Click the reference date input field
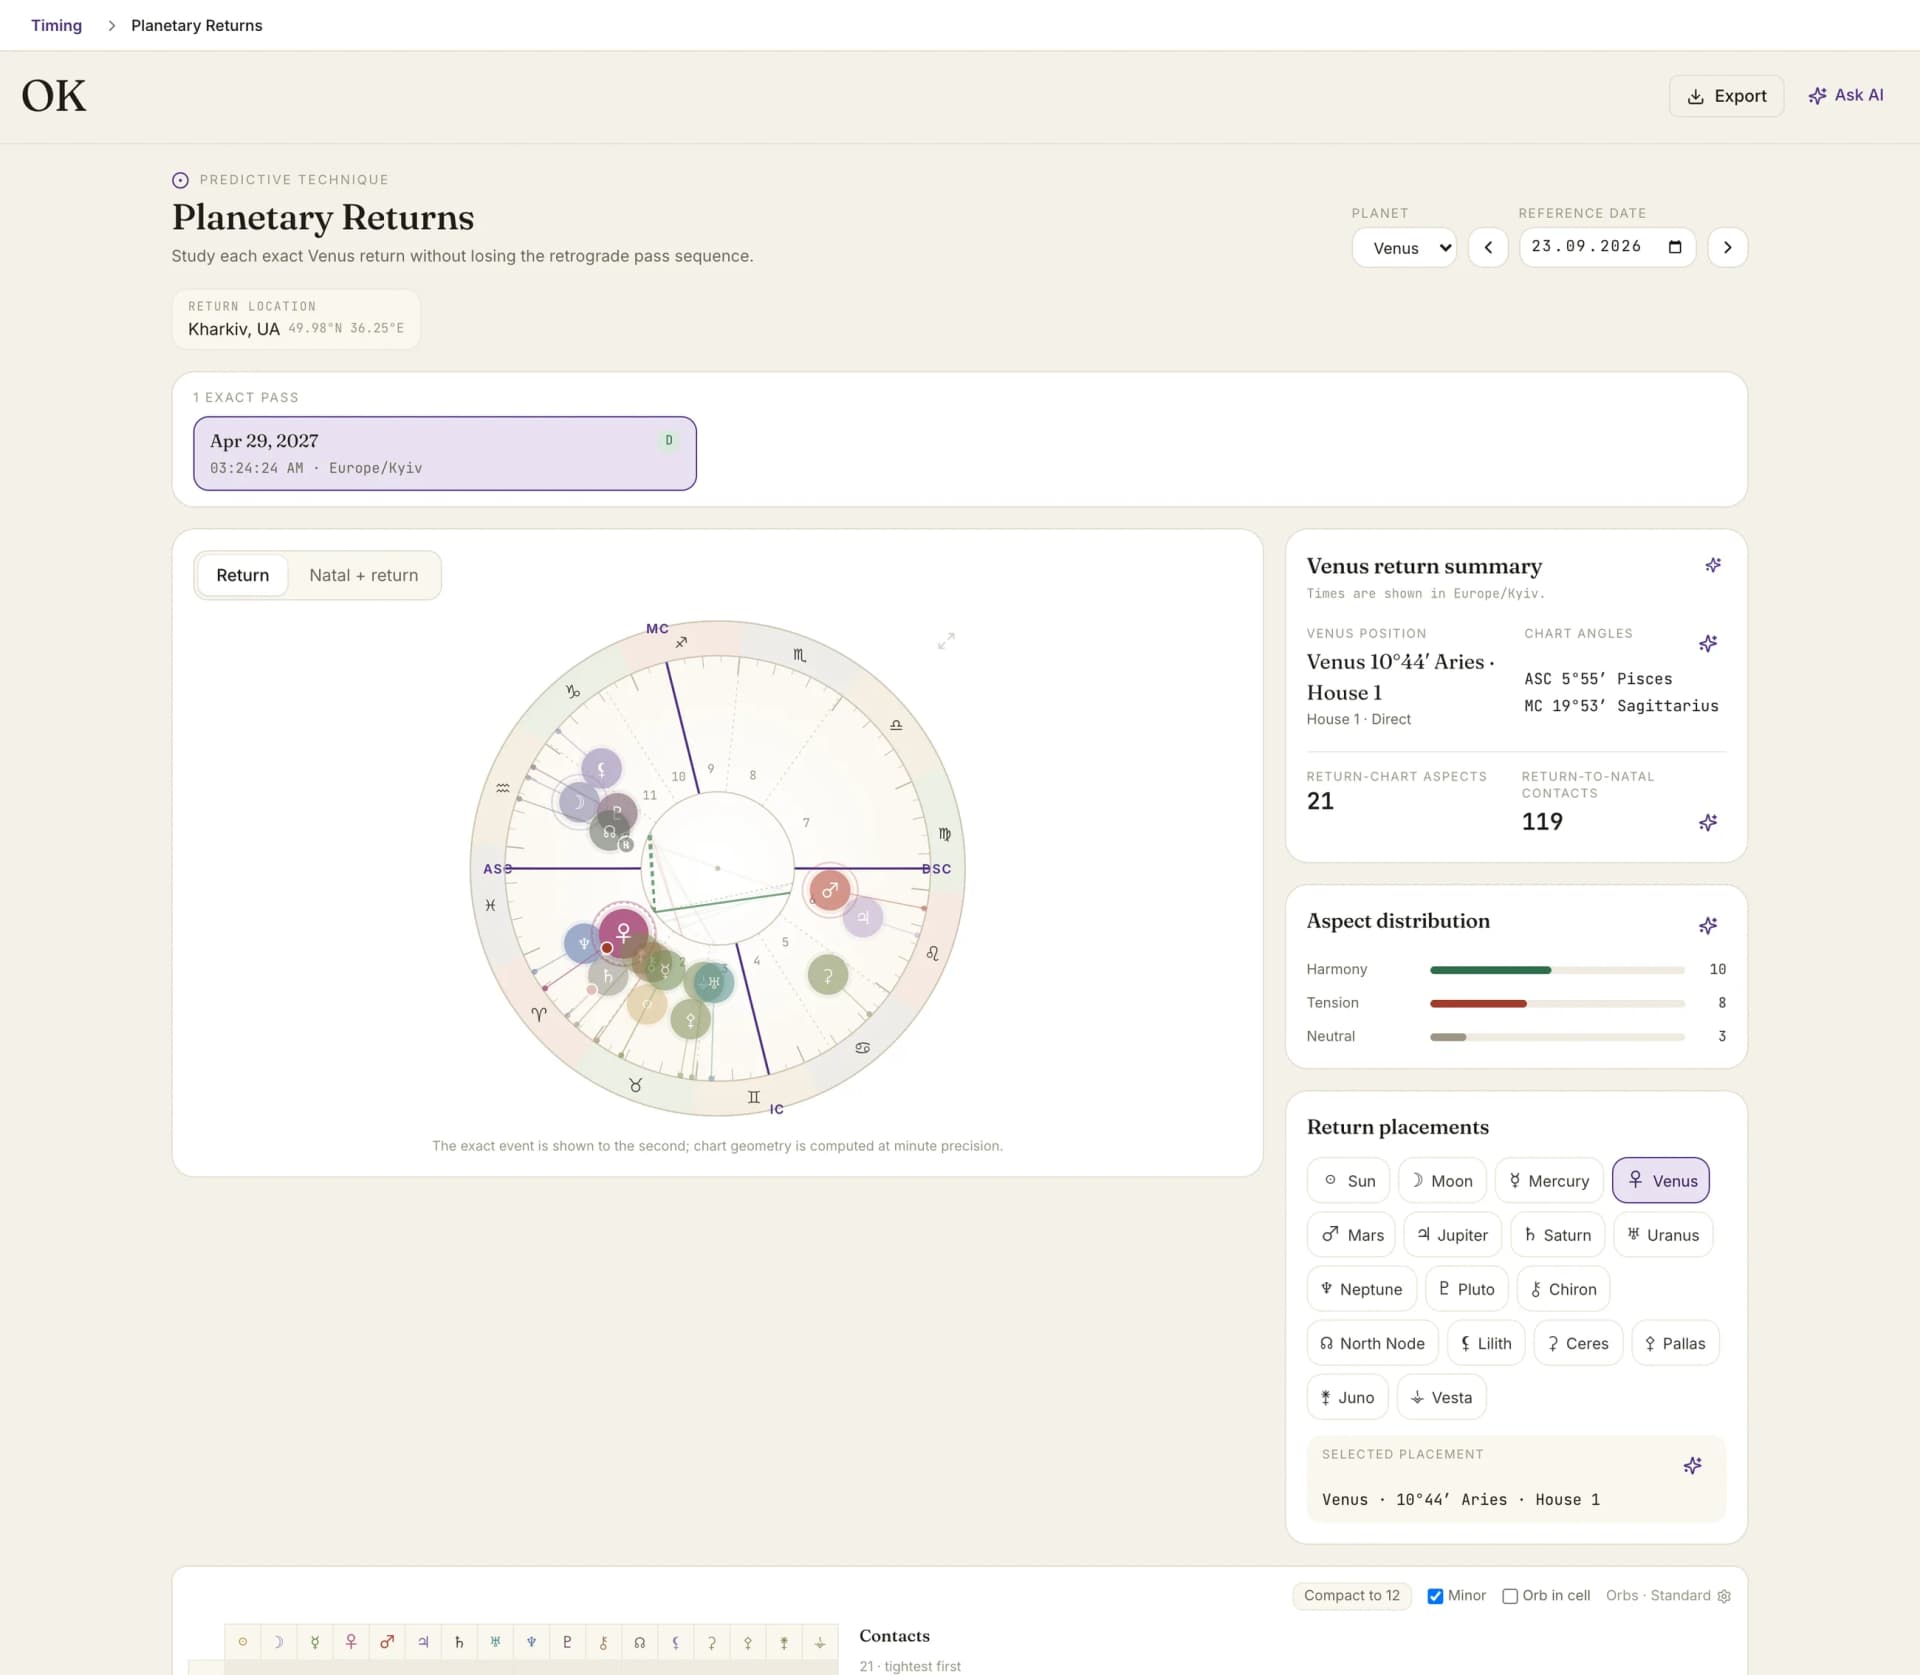This screenshot has width=1920, height=1675. [1607, 247]
